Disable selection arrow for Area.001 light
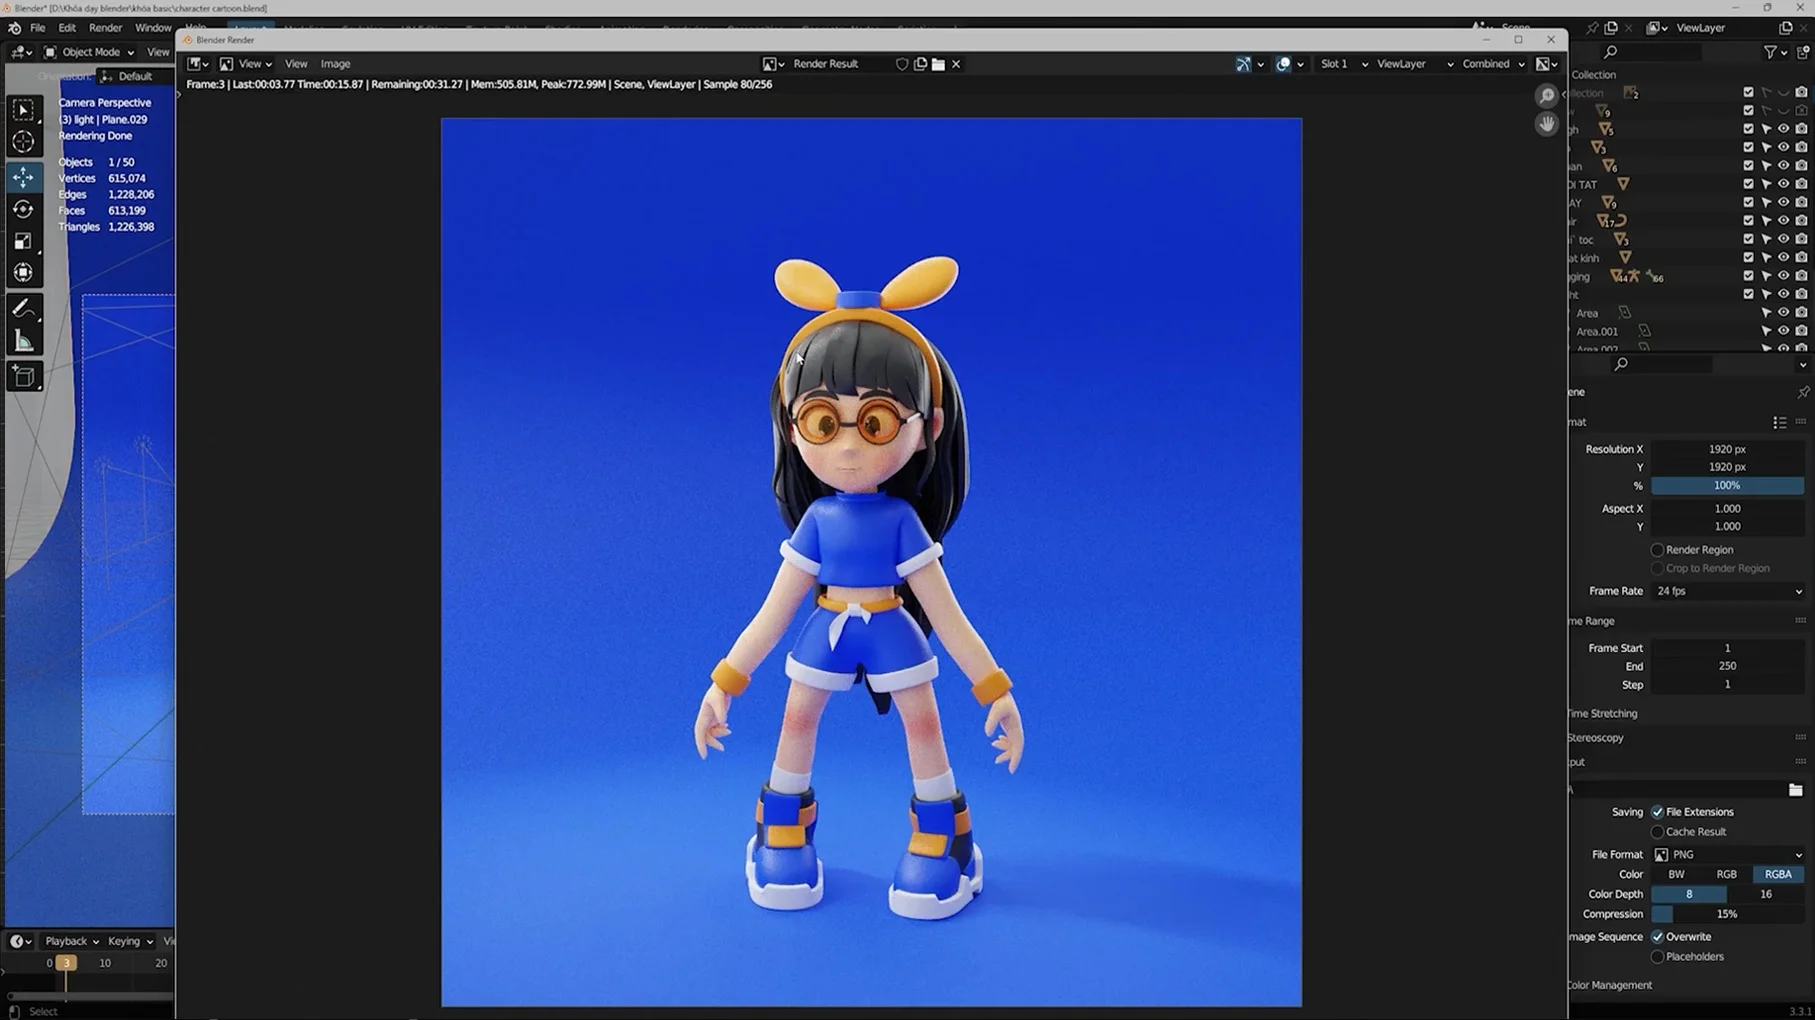Image resolution: width=1815 pixels, height=1020 pixels. 1766,331
